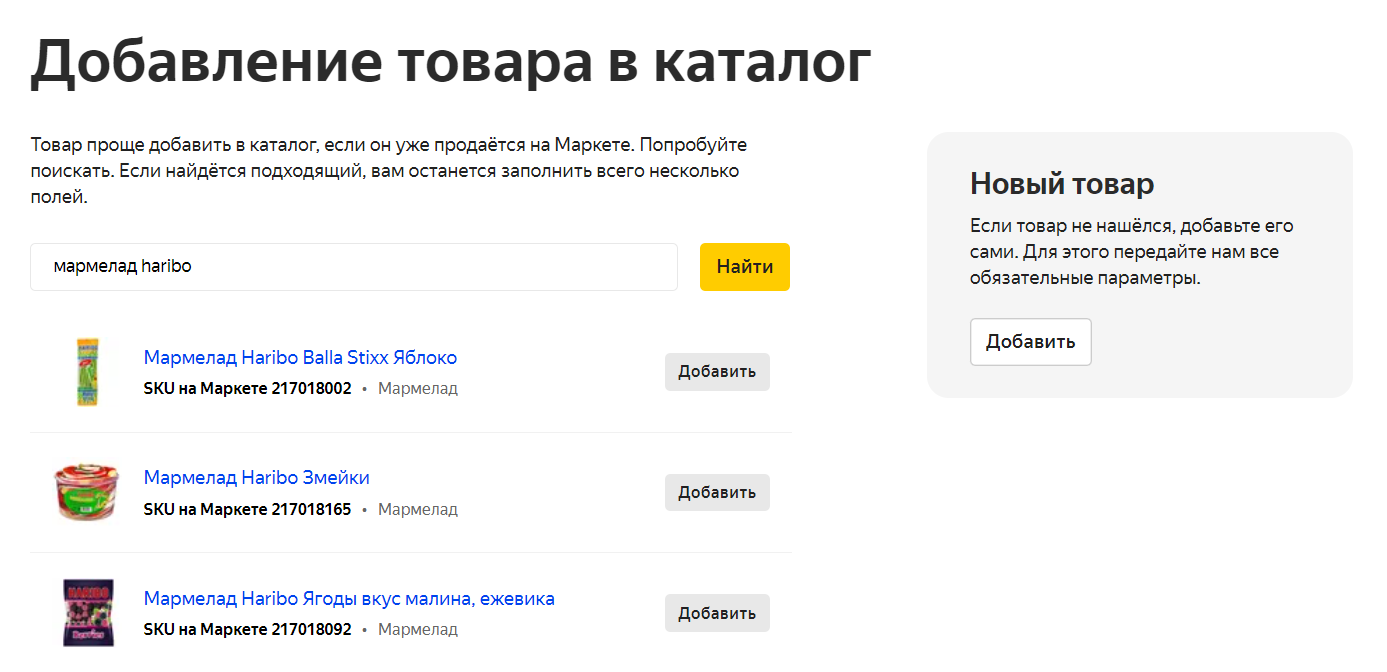Add Haribo Ягоды малина, ежевика to catalog
1387x672 pixels.
tap(717, 613)
